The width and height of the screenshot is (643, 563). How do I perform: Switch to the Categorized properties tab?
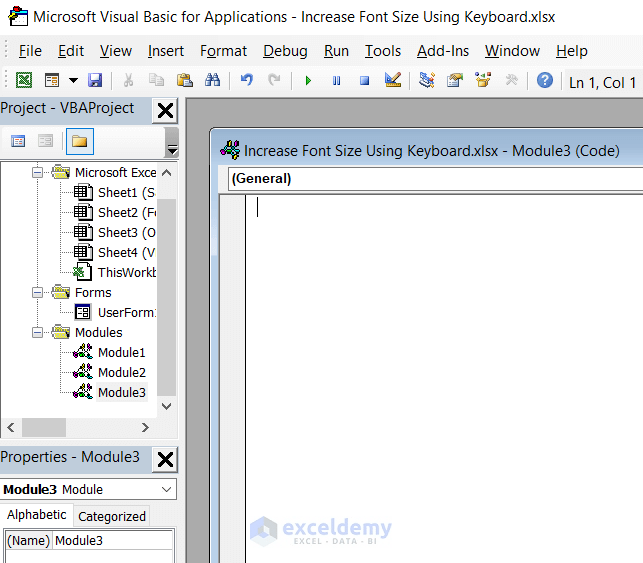(x=112, y=516)
